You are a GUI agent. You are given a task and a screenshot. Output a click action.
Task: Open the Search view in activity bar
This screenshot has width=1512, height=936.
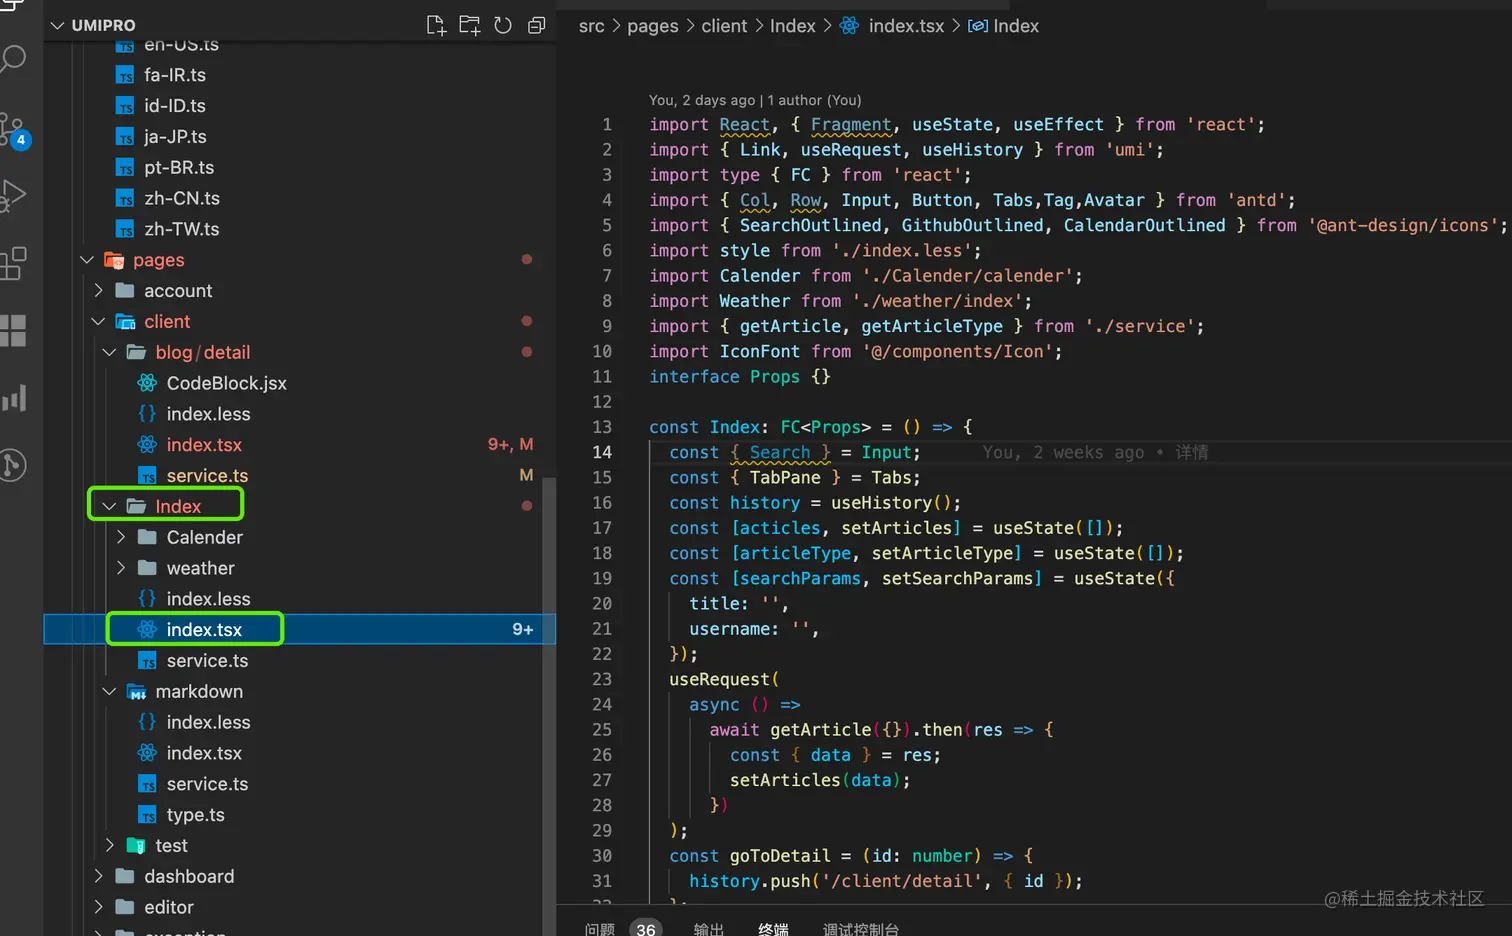pos(13,59)
